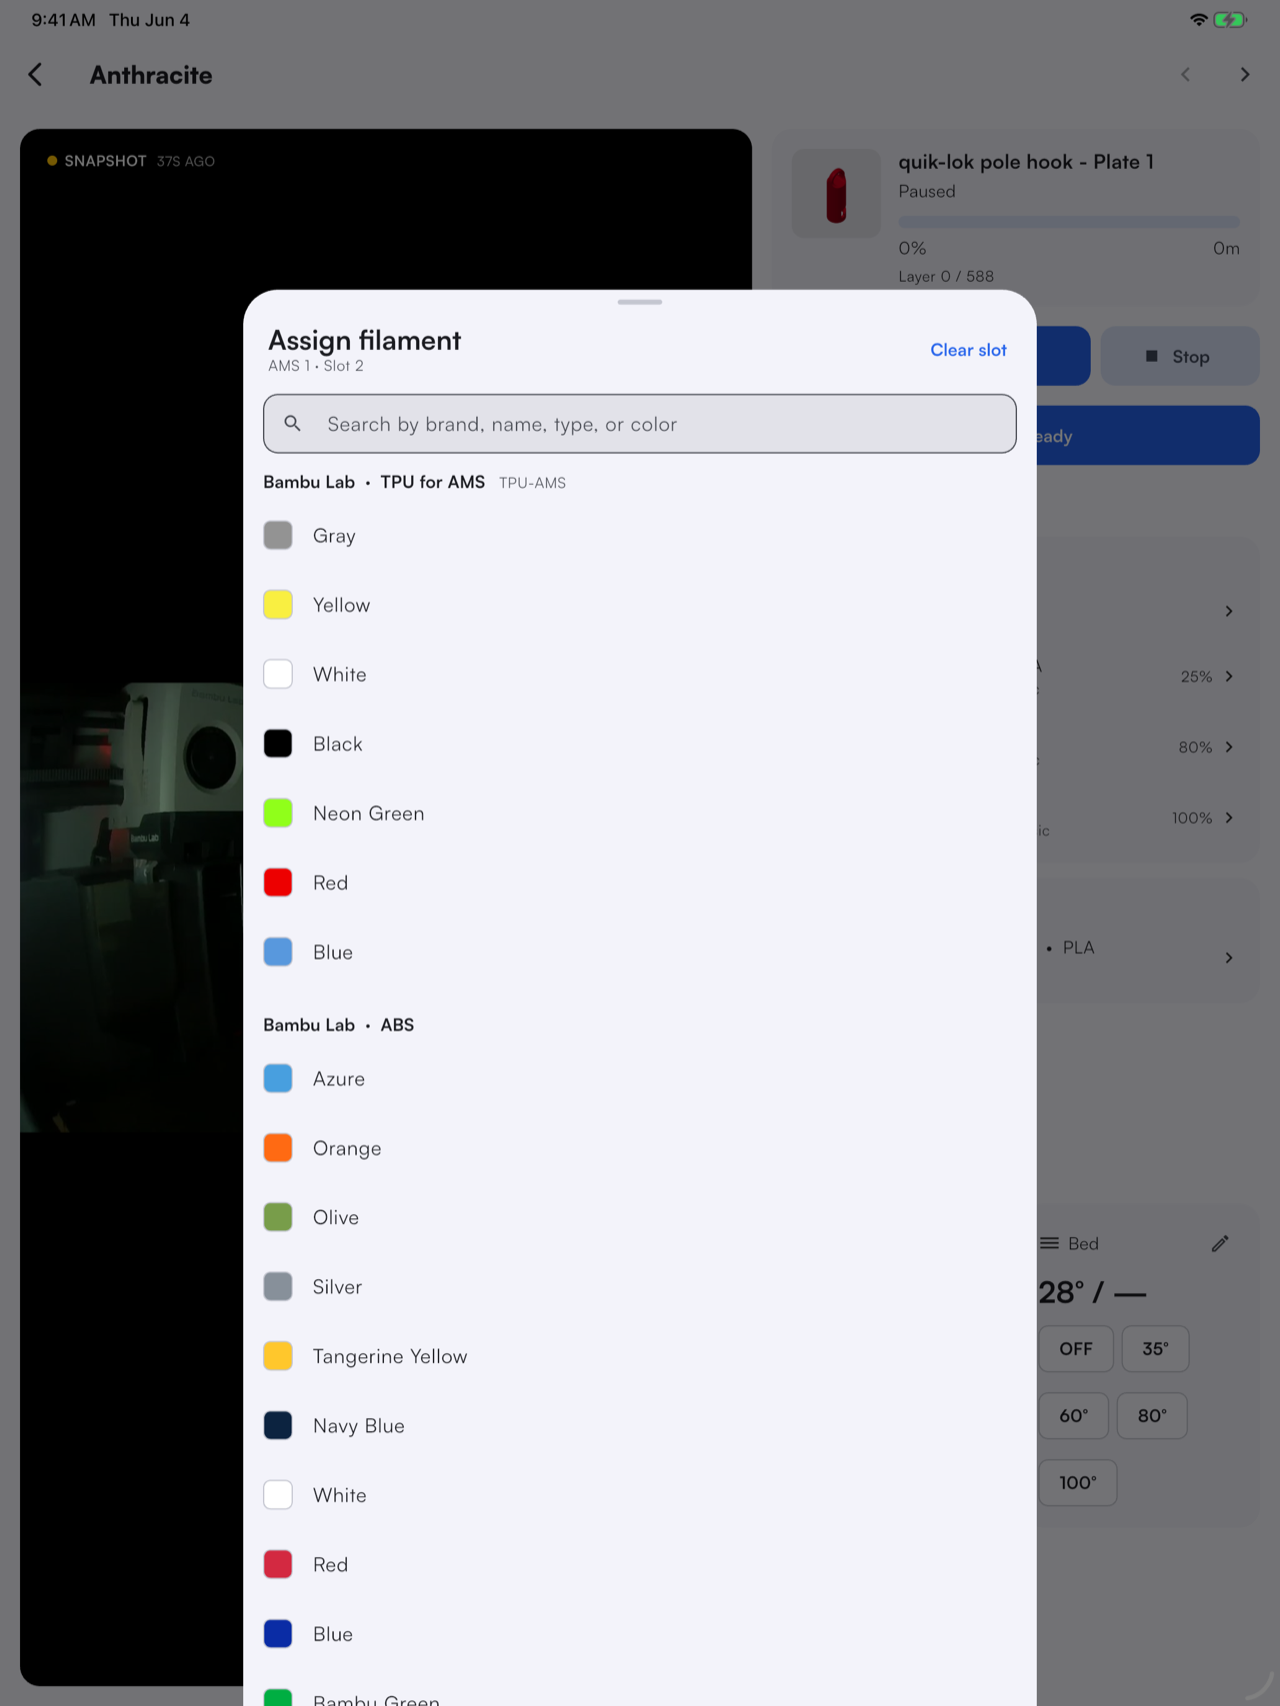Click the print progress bar
1280x1706 pixels.
click(x=1069, y=222)
